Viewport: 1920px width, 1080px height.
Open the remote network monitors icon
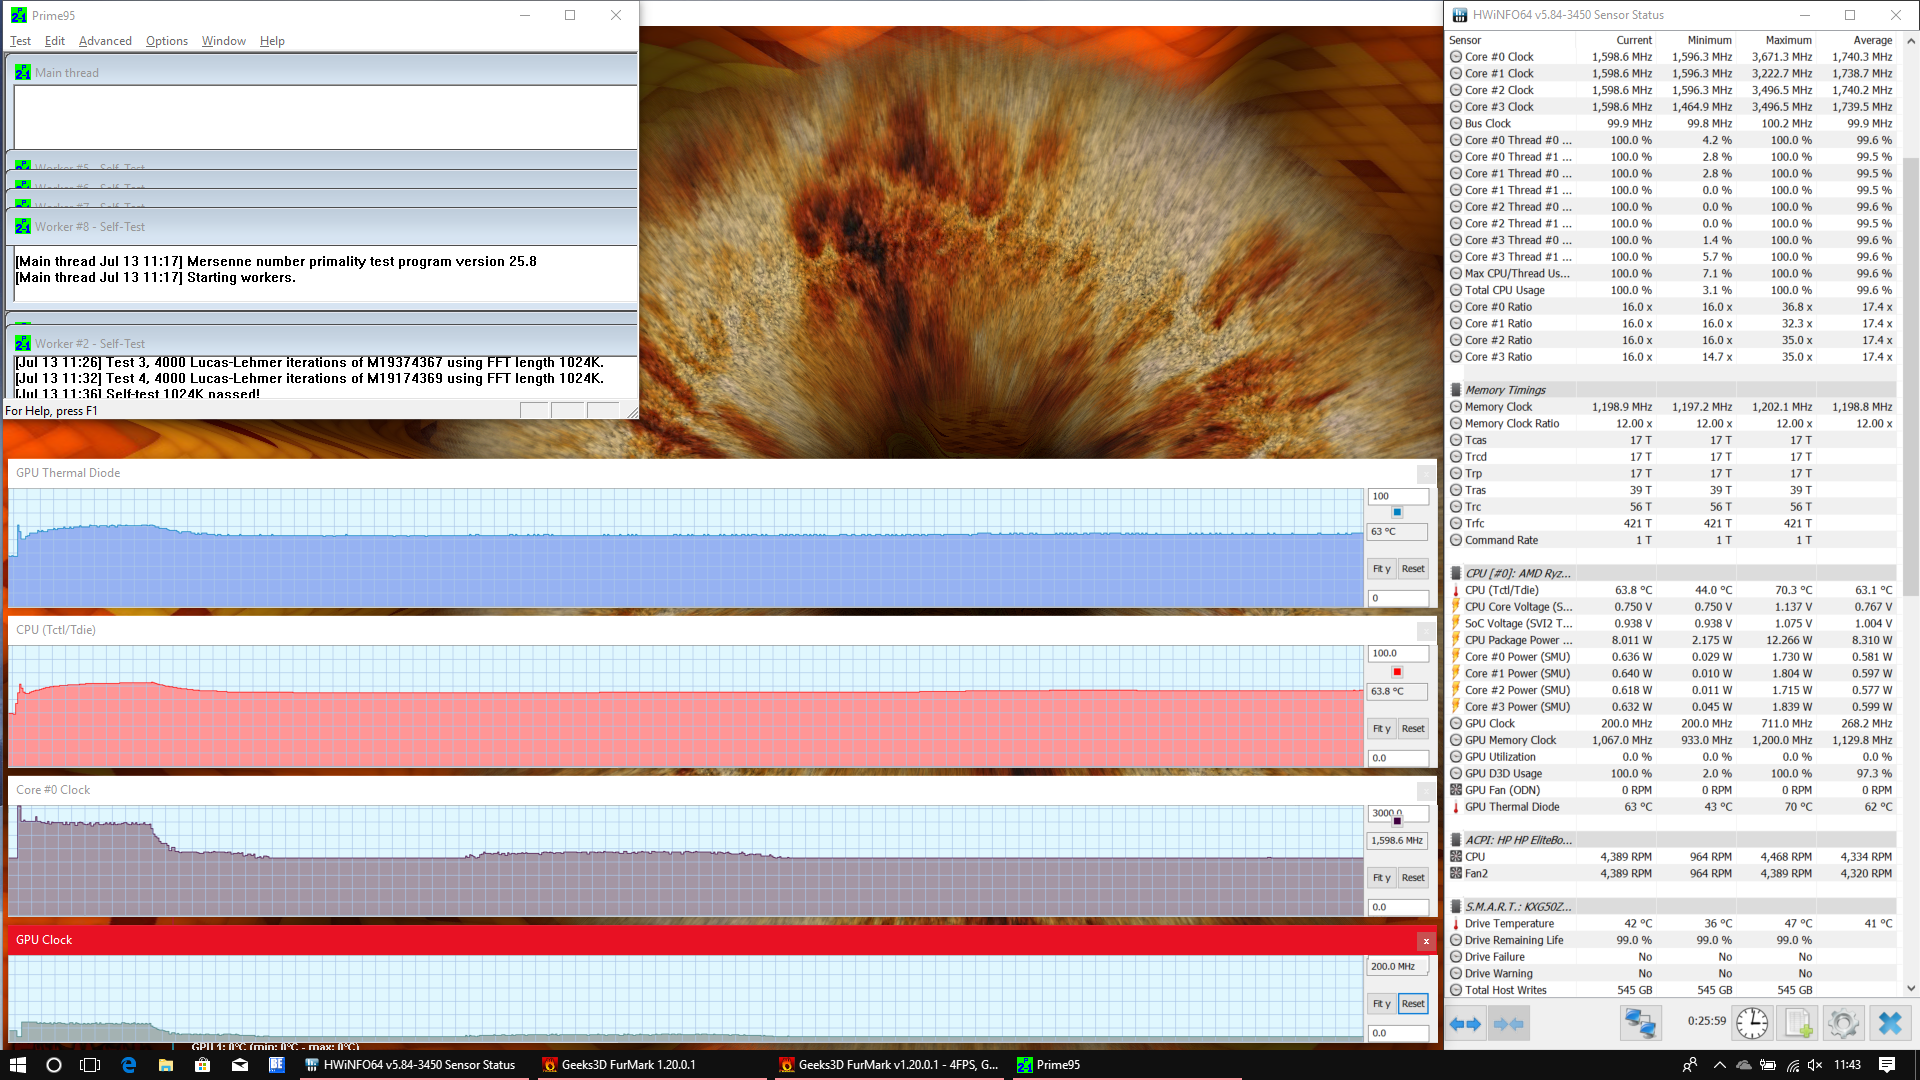(x=1640, y=1023)
